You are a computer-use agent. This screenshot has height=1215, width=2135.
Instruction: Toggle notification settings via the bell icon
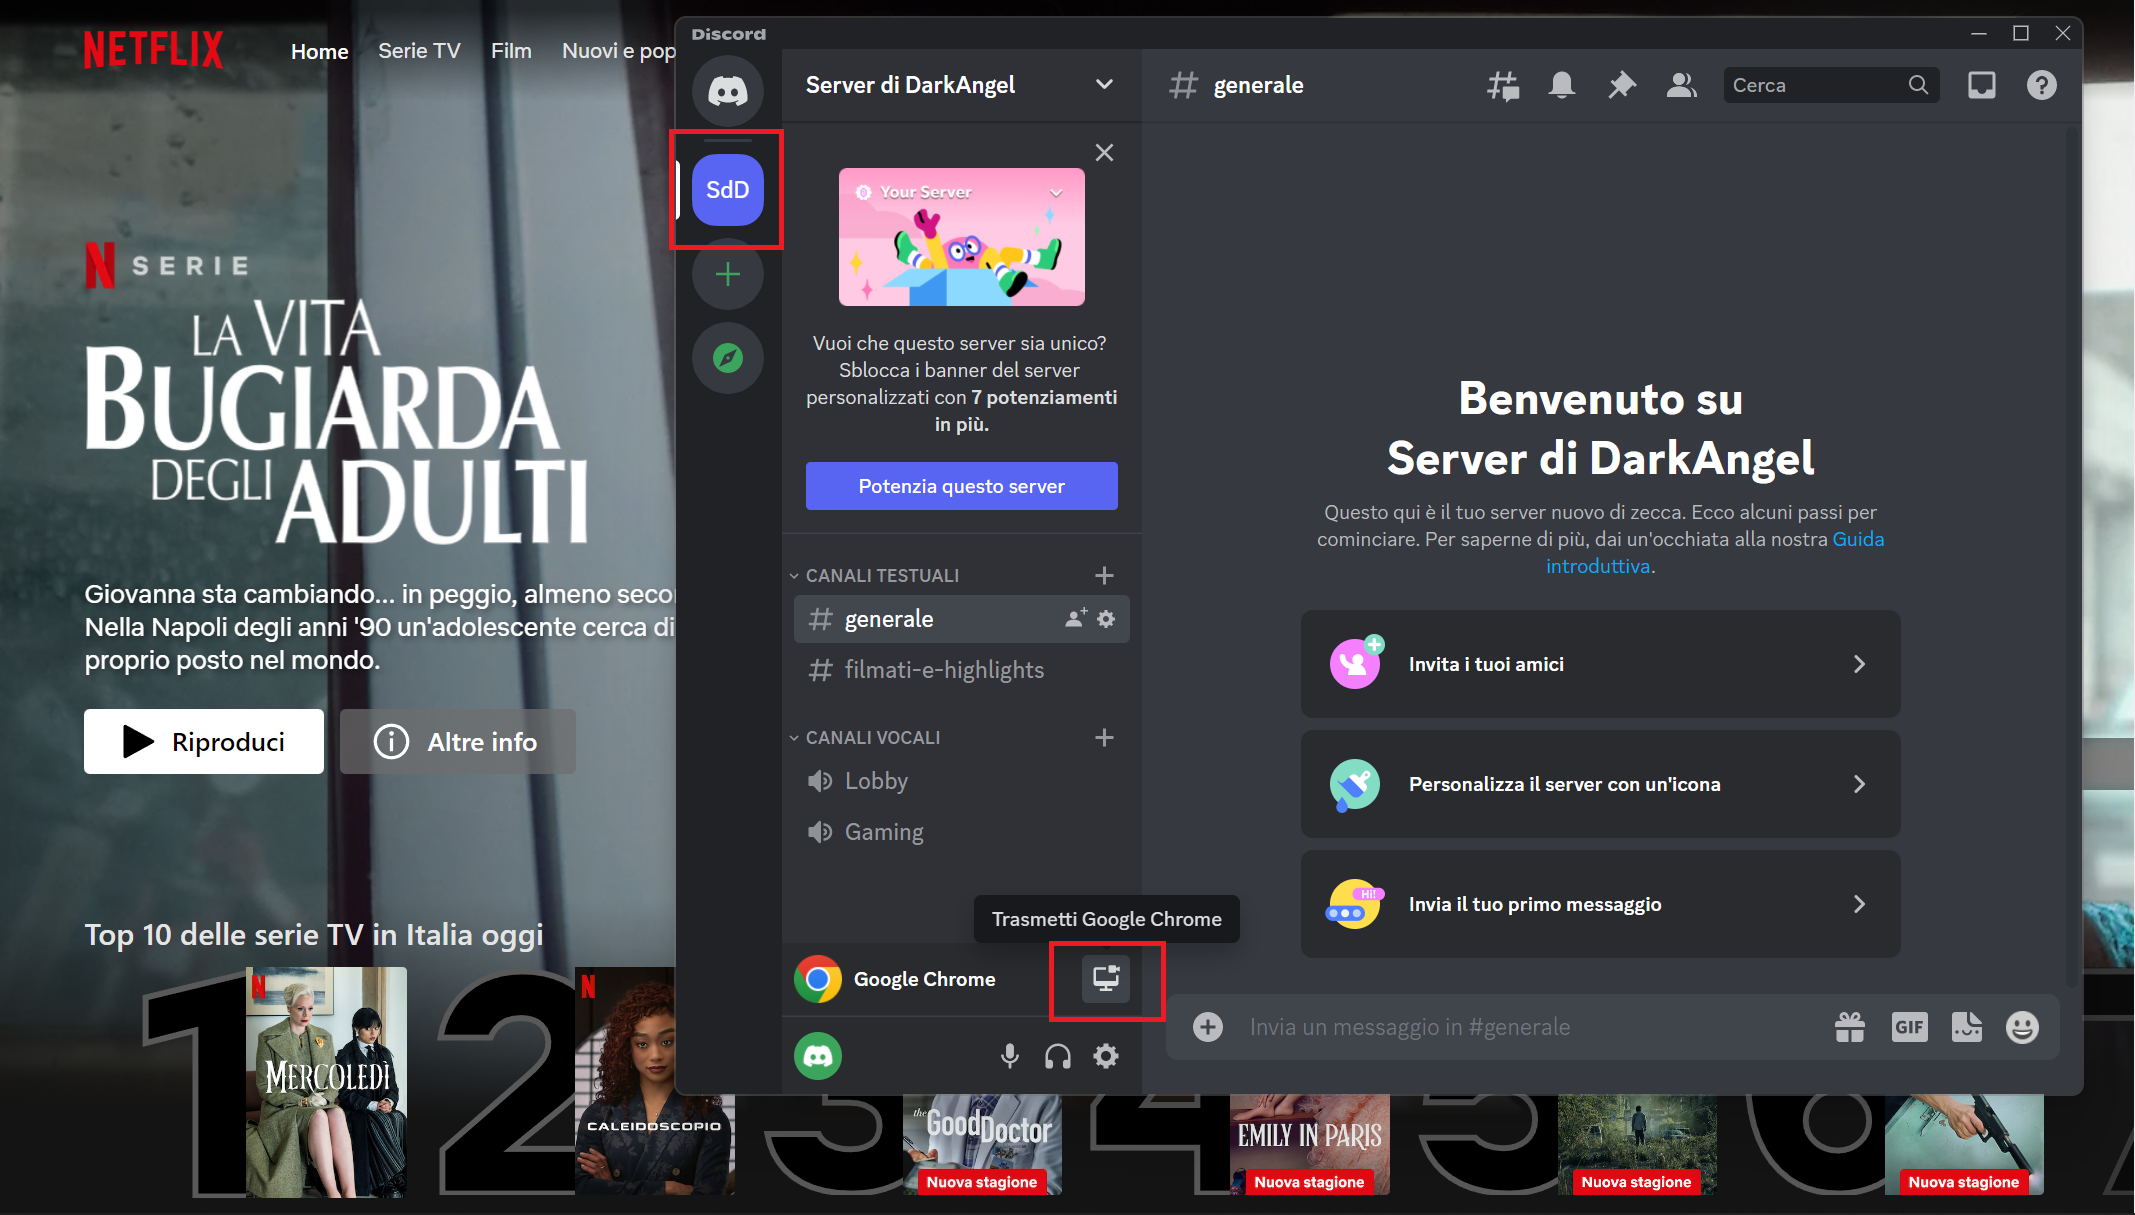1561,85
